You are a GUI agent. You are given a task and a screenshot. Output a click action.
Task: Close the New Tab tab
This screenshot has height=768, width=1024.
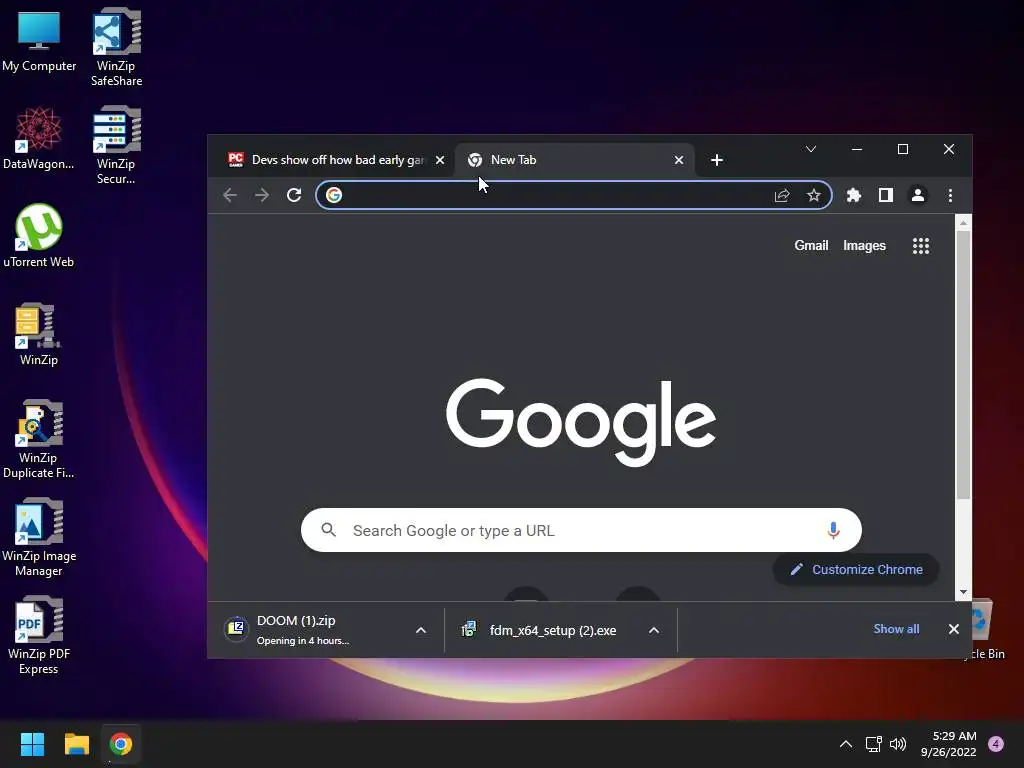(x=679, y=160)
